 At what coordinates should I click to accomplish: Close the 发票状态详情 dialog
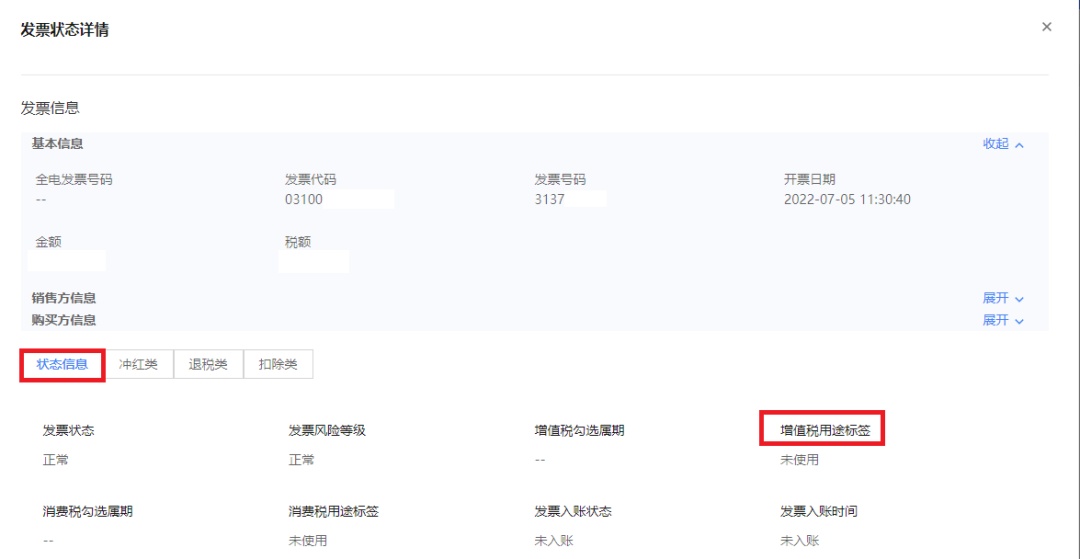coord(1046,27)
